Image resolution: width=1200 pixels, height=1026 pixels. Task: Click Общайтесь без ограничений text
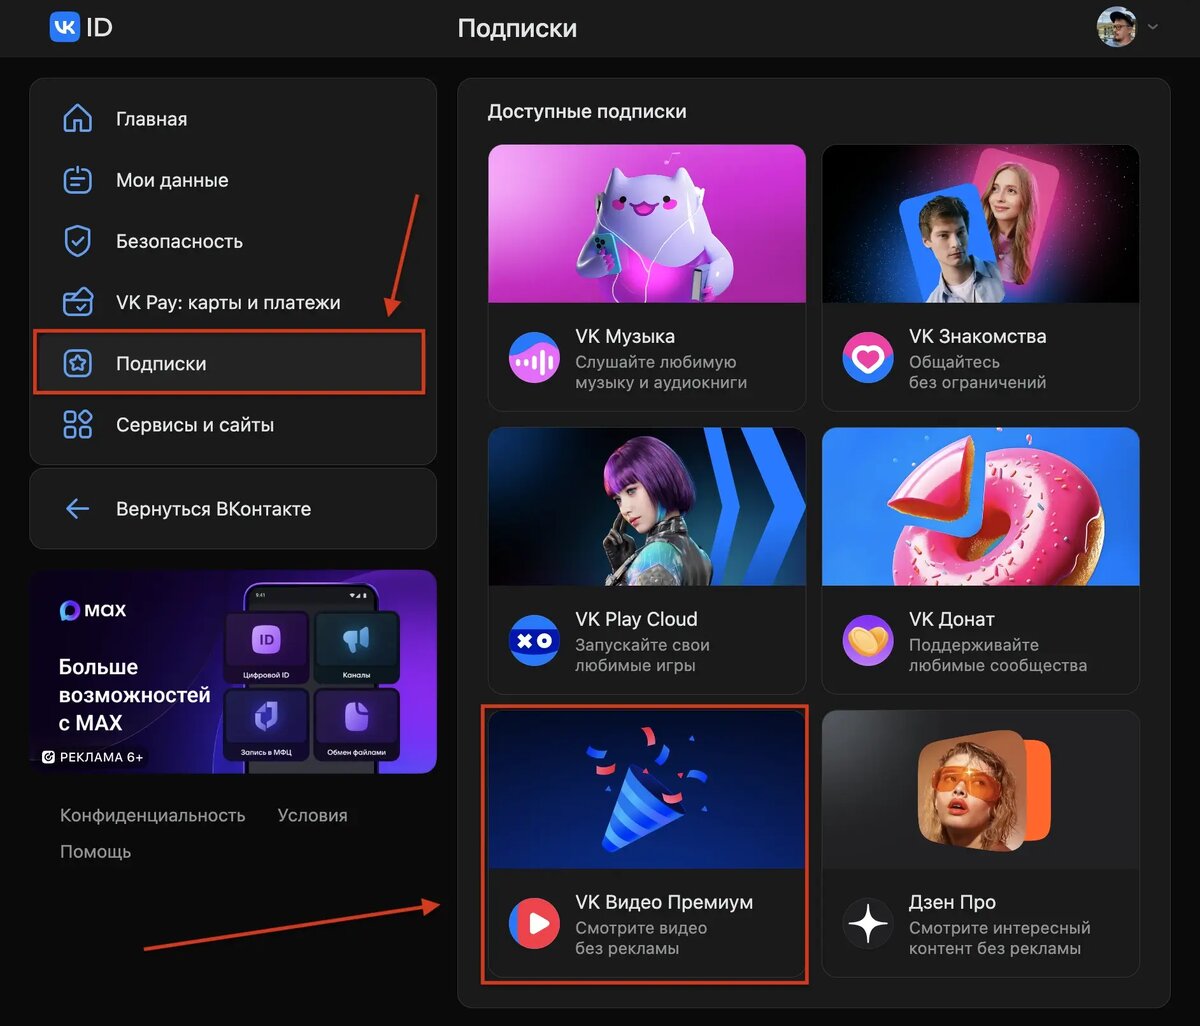977,372
